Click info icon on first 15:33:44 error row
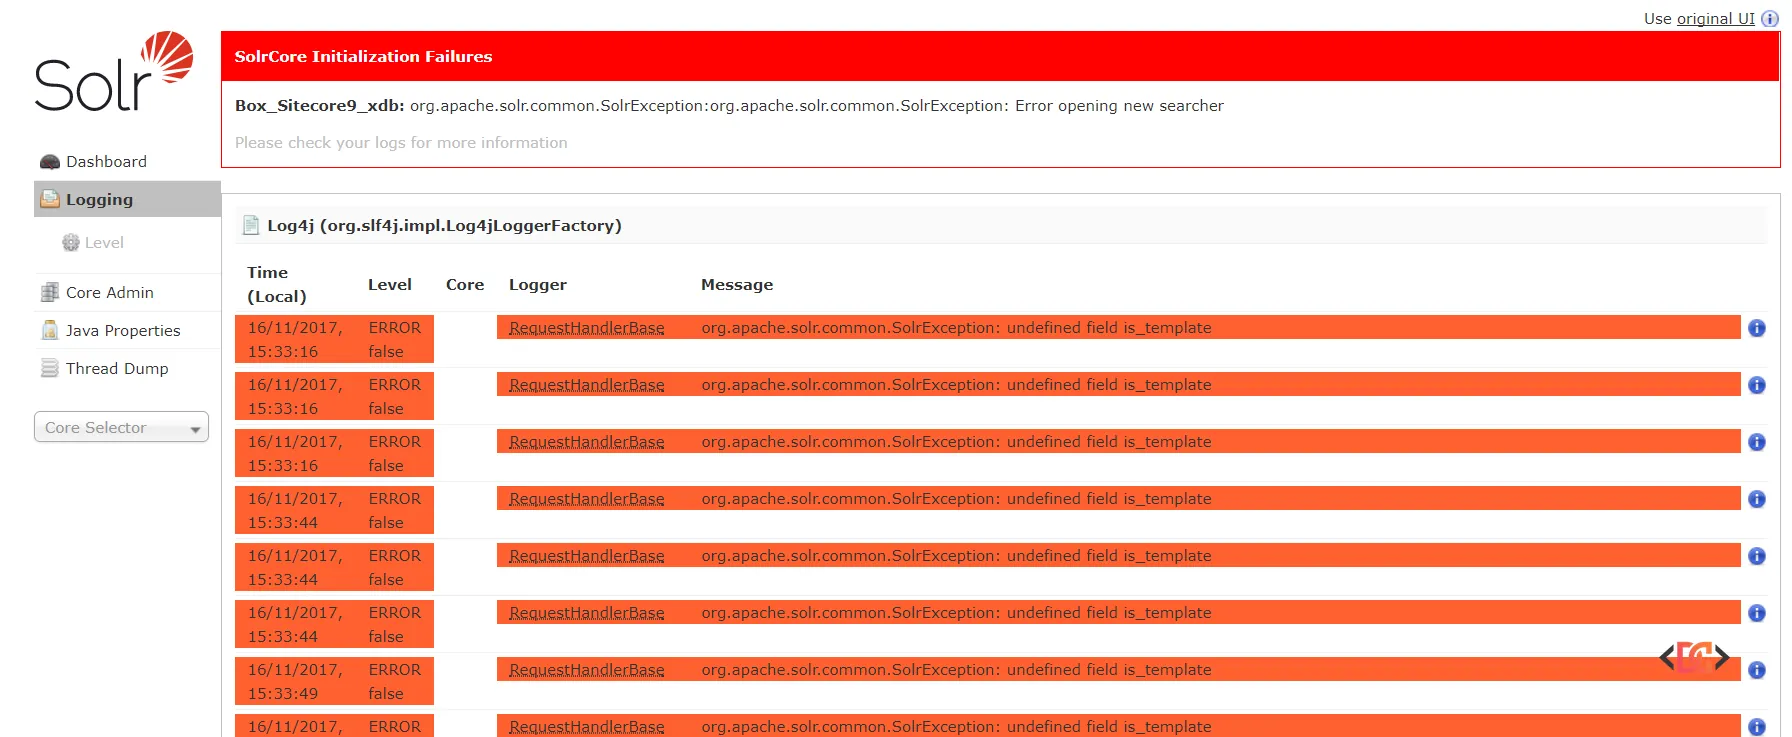The height and width of the screenshot is (737, 1792). 1756,499
